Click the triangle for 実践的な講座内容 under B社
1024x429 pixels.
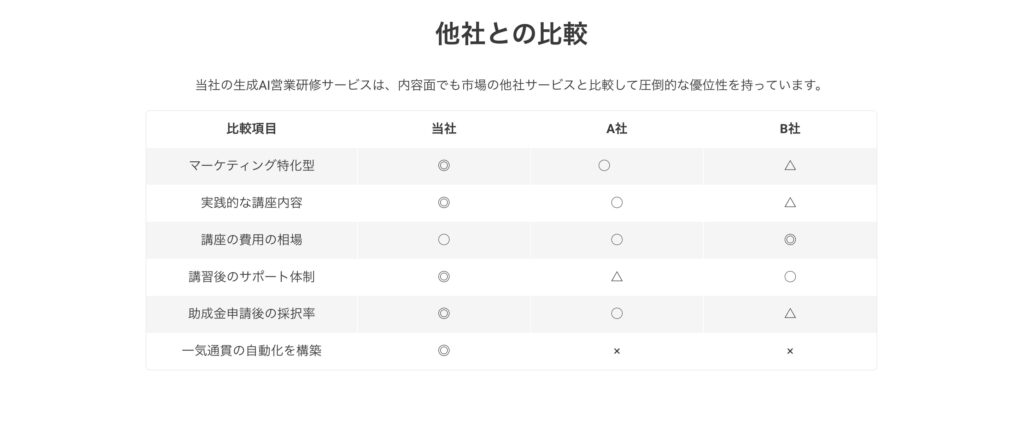pyautogui.click(x=790, y=202)
